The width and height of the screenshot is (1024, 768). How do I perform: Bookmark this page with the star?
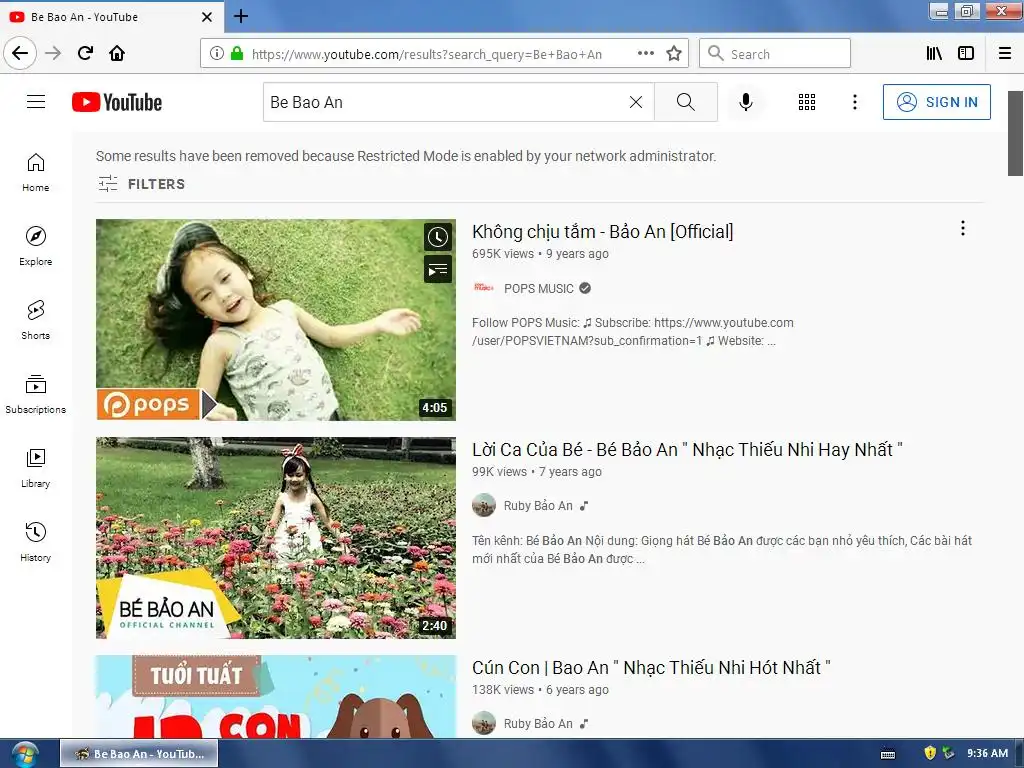(674, 54)
